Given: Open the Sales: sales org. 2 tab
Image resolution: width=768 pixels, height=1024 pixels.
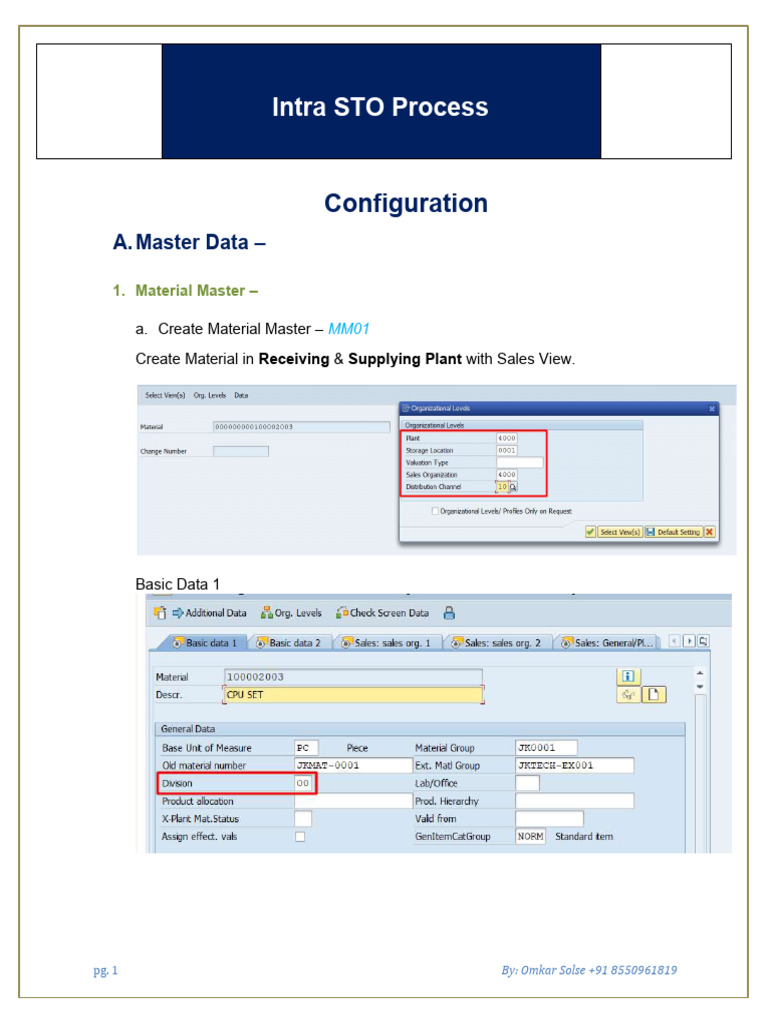Looking at the screenshot, I should coord(496,643).
